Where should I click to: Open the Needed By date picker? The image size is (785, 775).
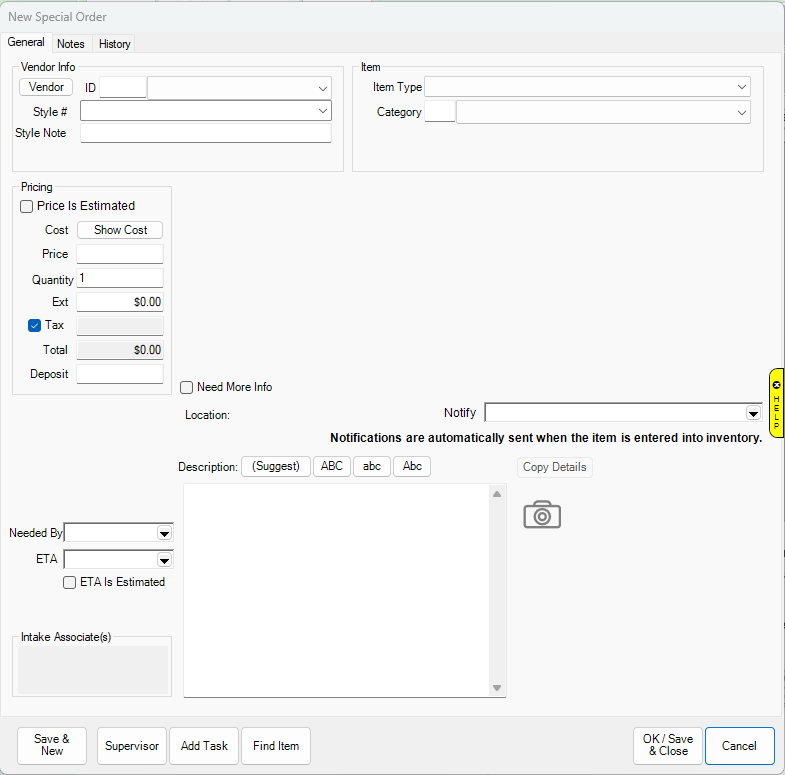[164, 533]
